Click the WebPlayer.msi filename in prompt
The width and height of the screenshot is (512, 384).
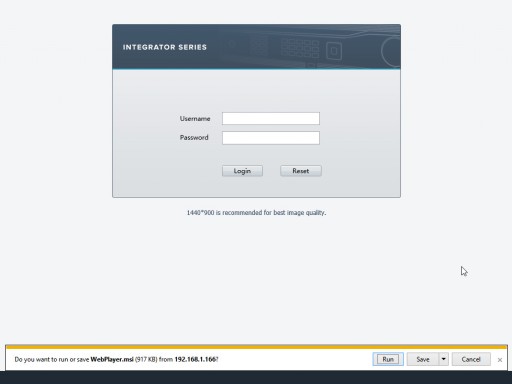112,359
